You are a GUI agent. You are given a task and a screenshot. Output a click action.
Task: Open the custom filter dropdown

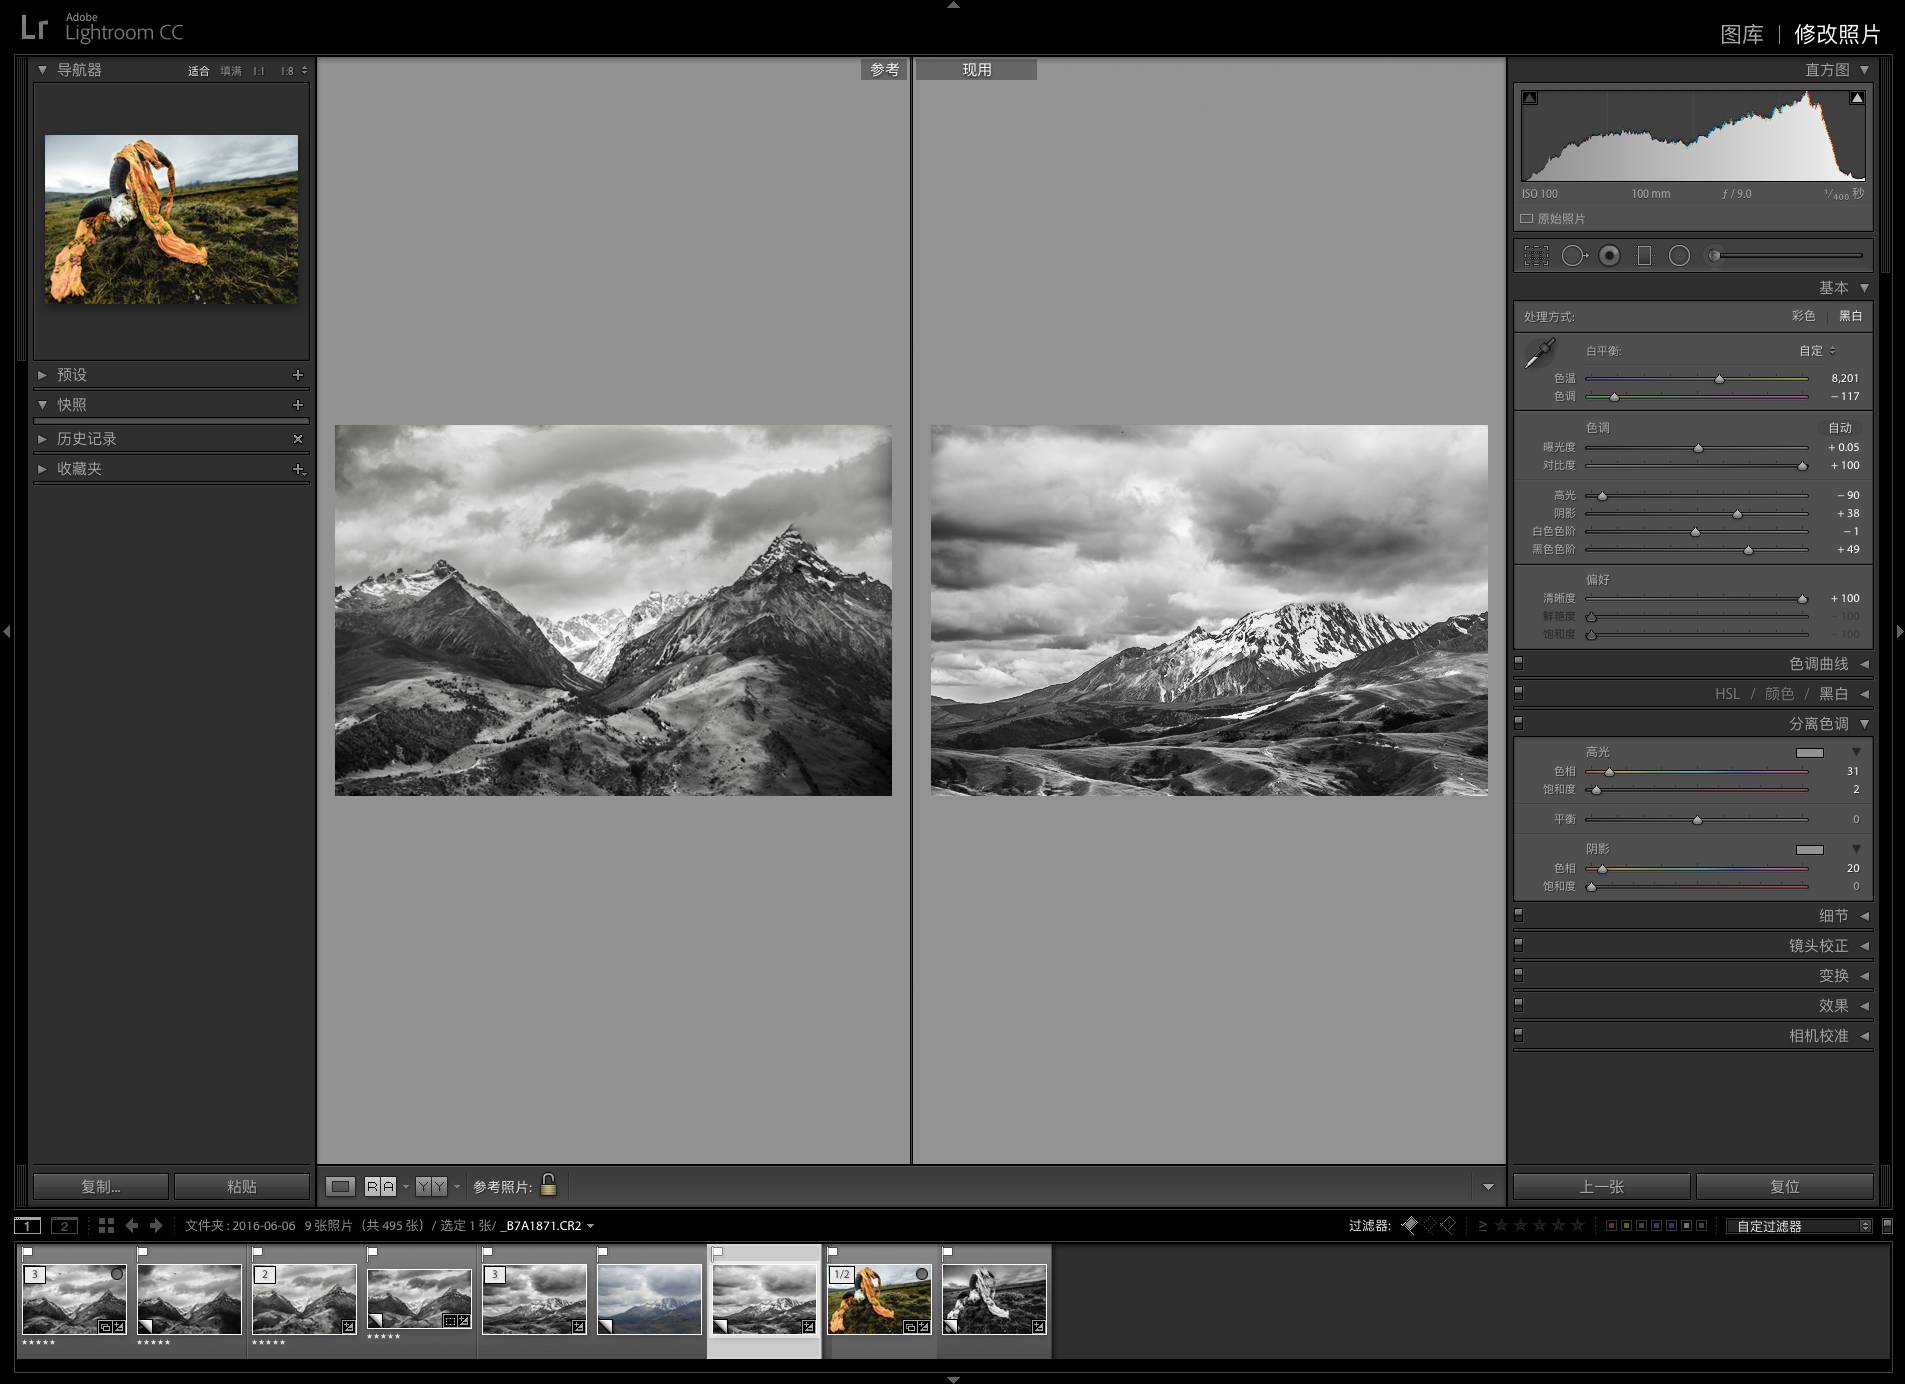tap(1798, 1226)
